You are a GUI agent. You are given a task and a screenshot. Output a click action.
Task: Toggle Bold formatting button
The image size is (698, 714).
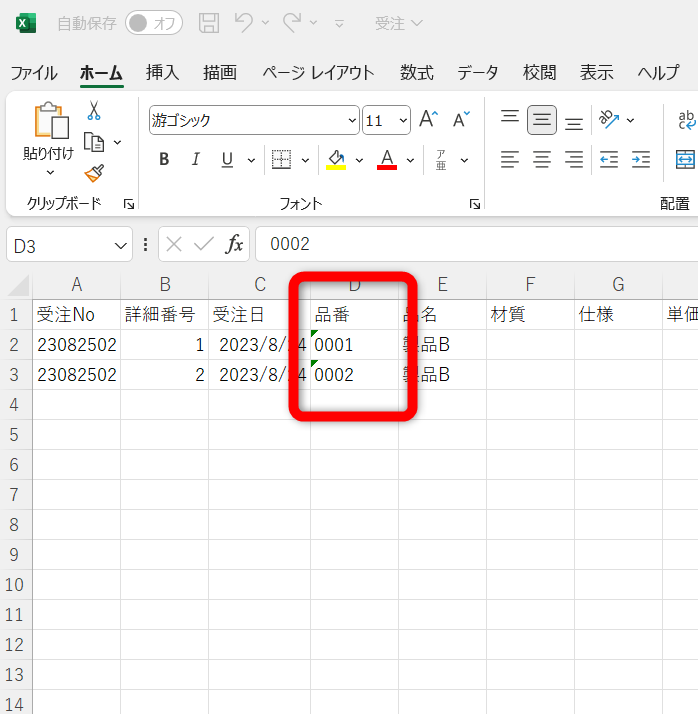click(x=164, y=159)
